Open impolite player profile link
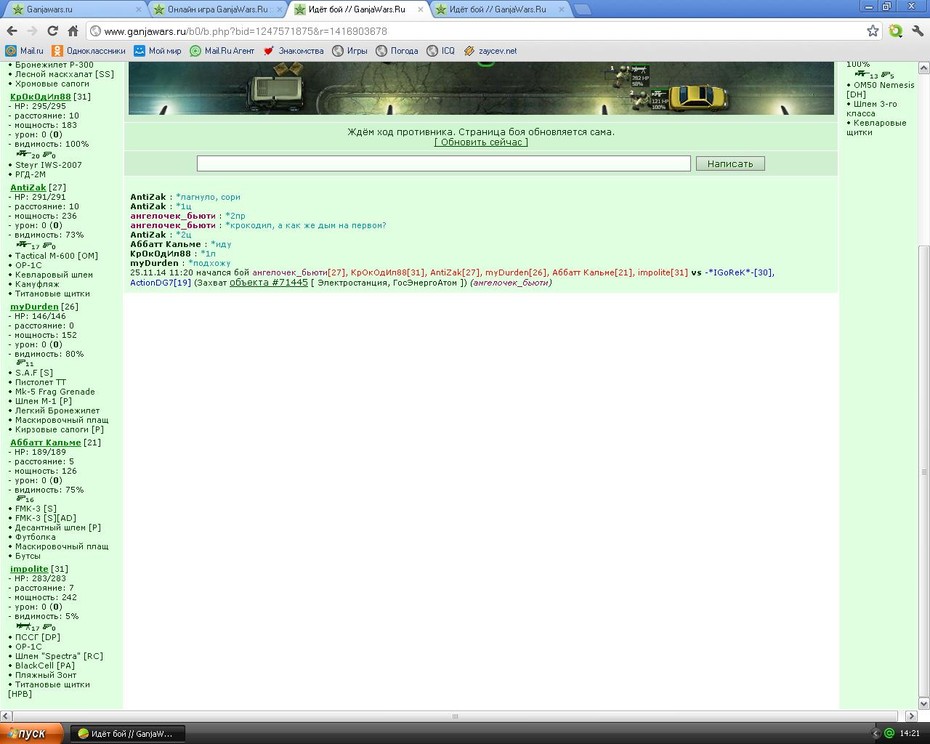930x744 pixels. (x=29, y=569)
